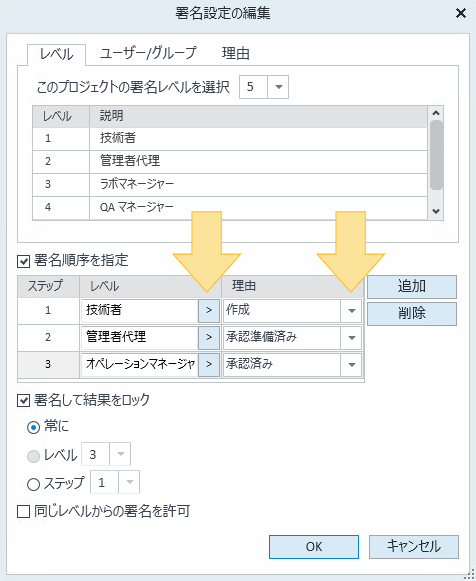
Task: Expand the 承認準備済み reason dropdown
Action: click(352, 338)
